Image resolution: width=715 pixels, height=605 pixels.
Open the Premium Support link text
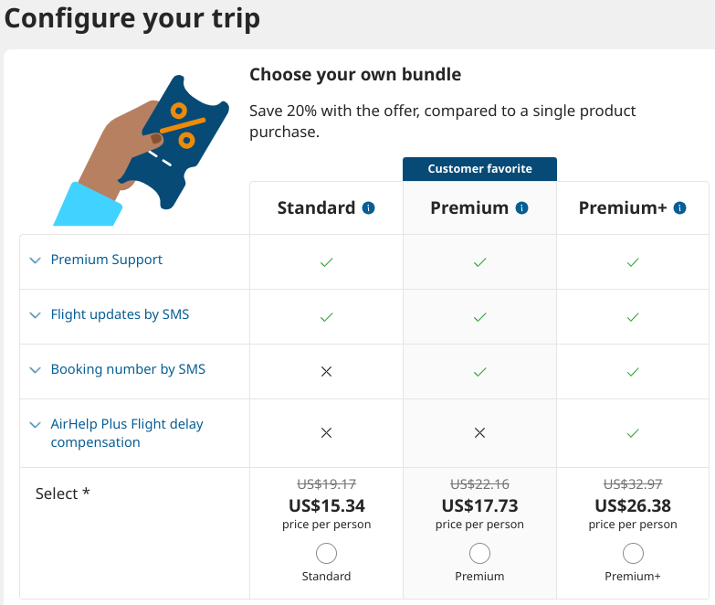(x=106, y=259)
